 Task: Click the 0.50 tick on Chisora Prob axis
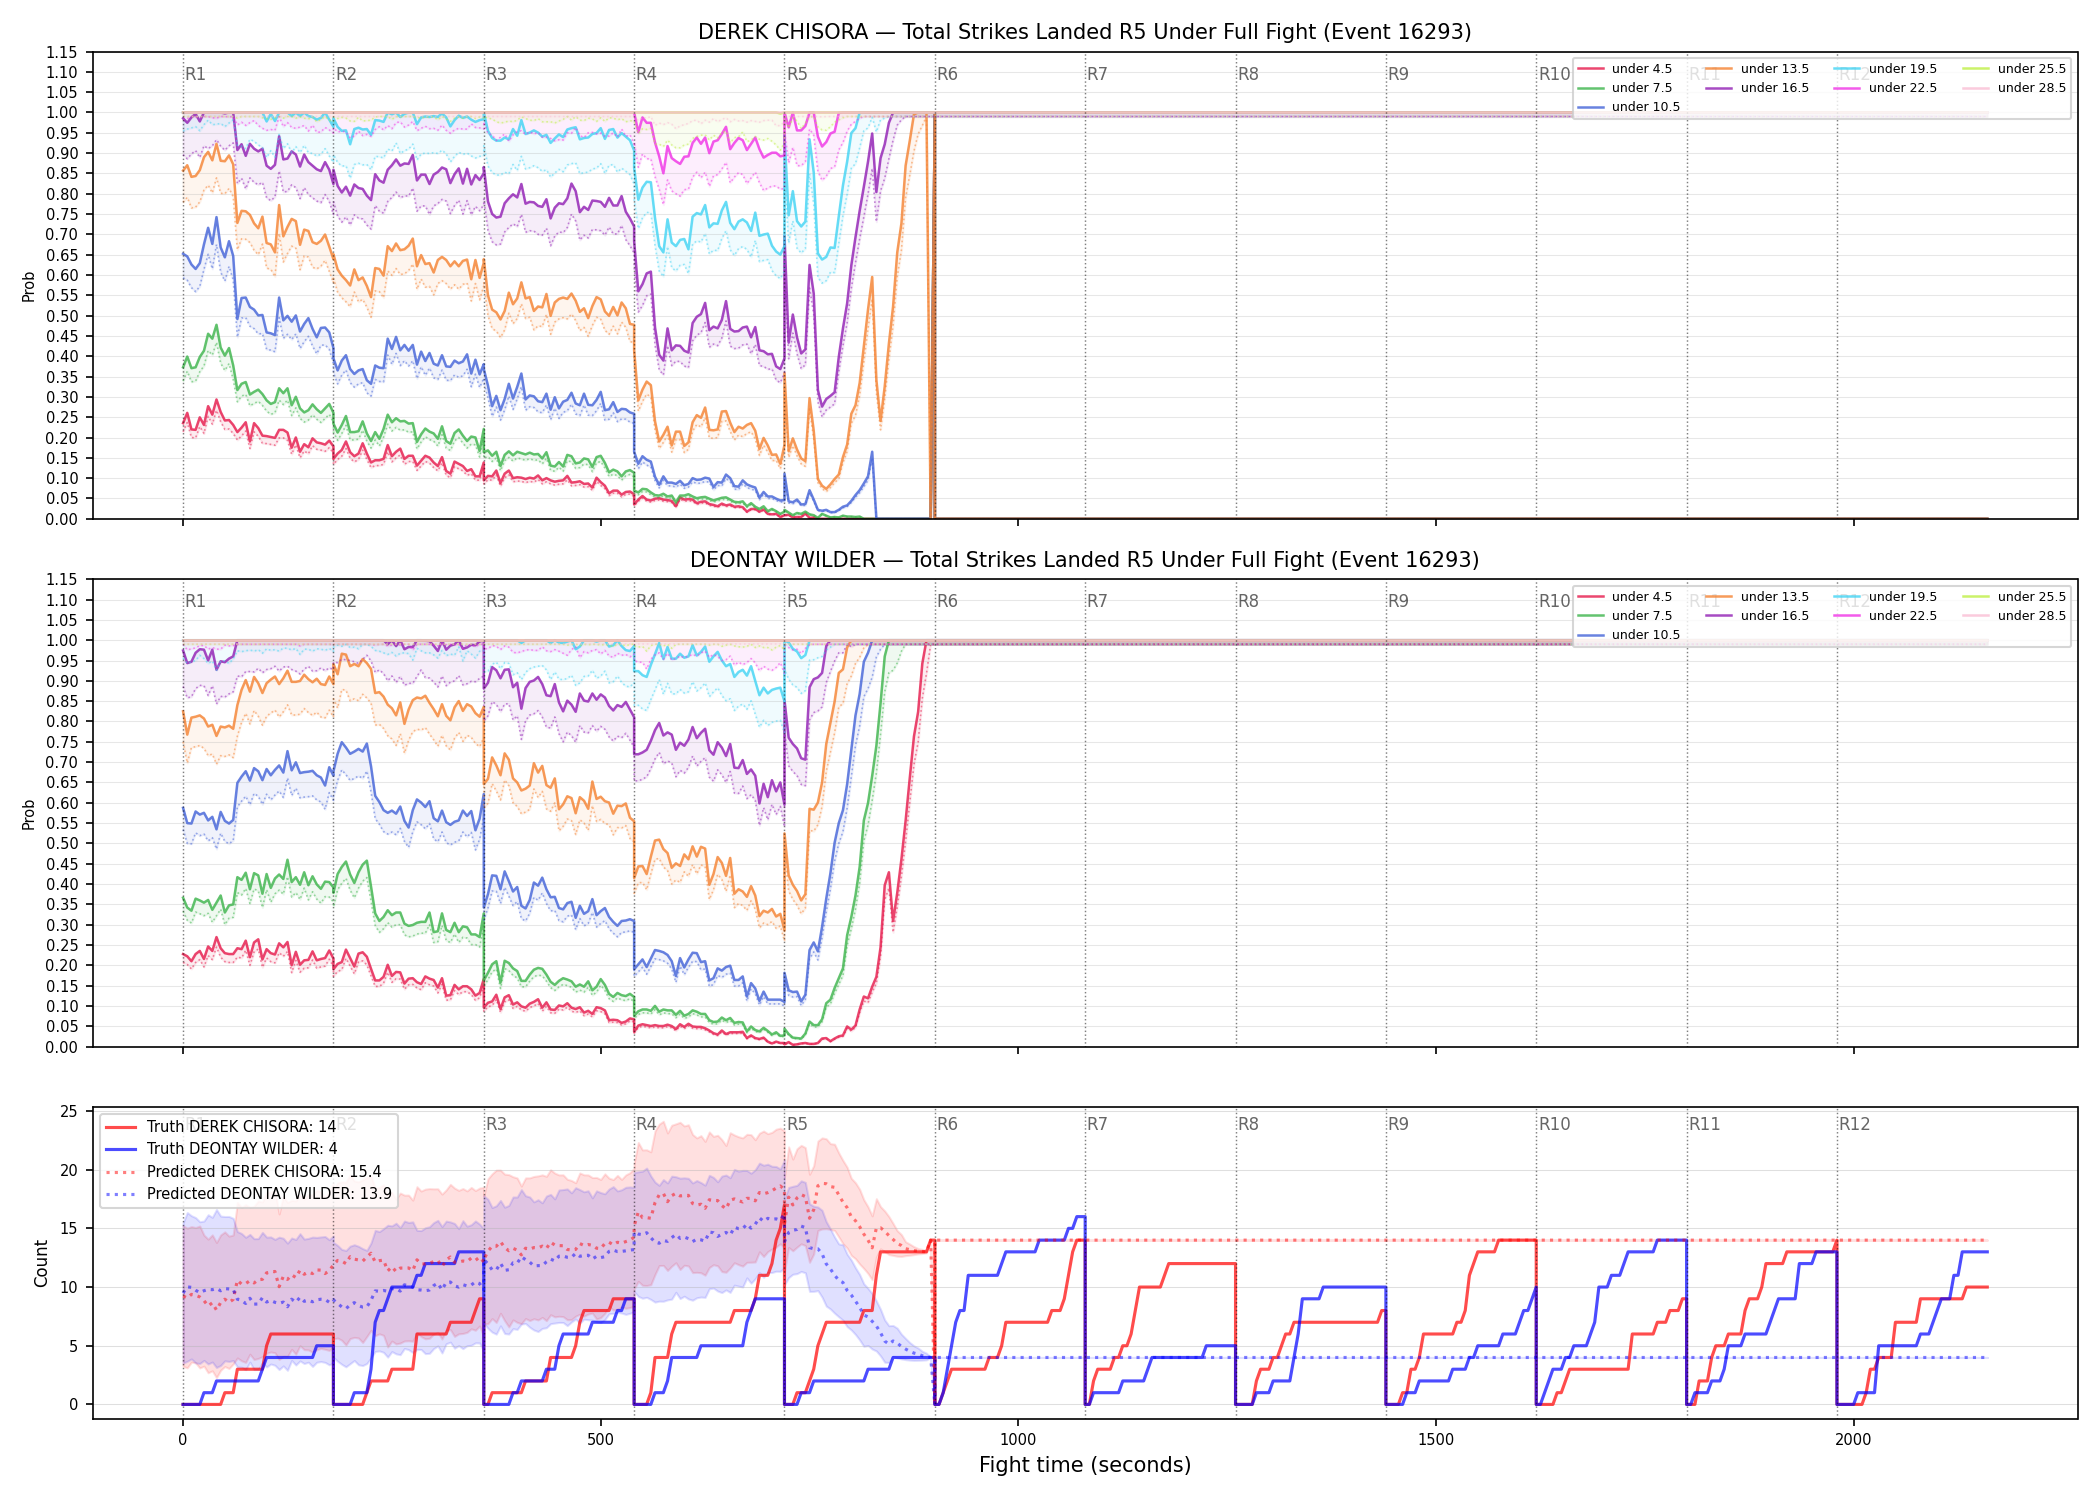pos(62,316)
